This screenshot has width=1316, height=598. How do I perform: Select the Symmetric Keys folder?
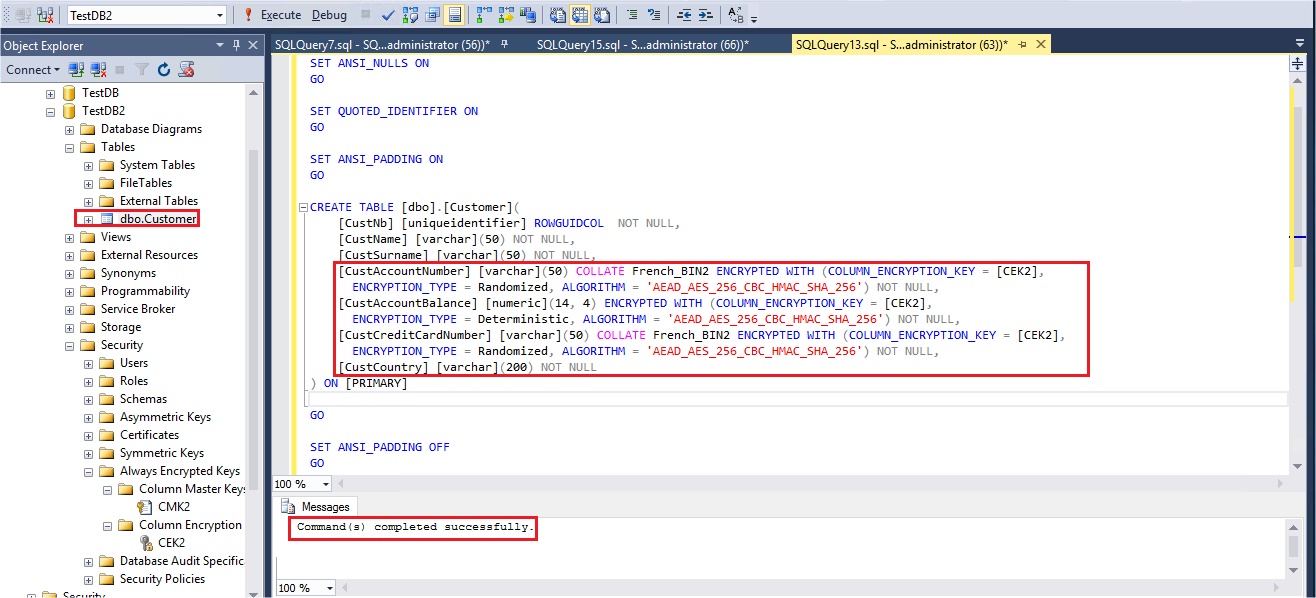162,453
